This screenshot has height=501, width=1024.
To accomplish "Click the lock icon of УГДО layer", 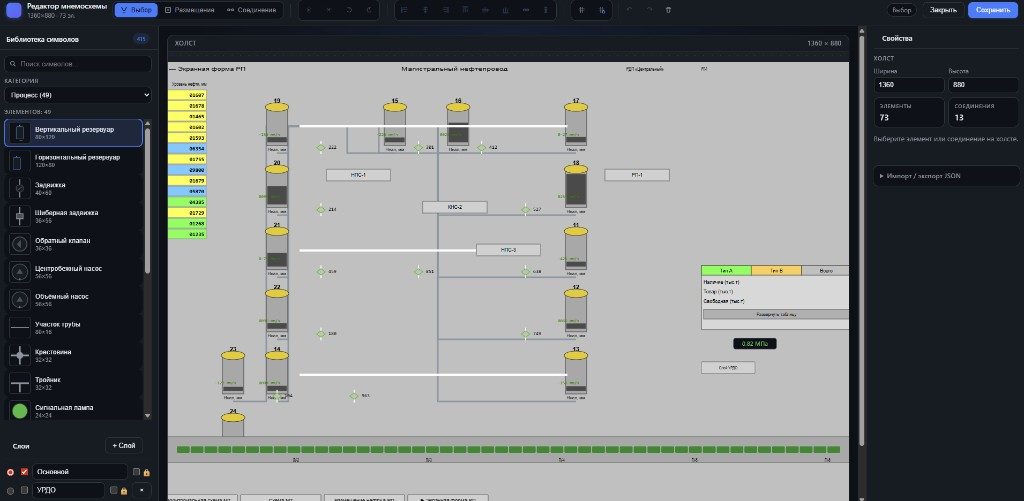I will [x=123, y=491].
